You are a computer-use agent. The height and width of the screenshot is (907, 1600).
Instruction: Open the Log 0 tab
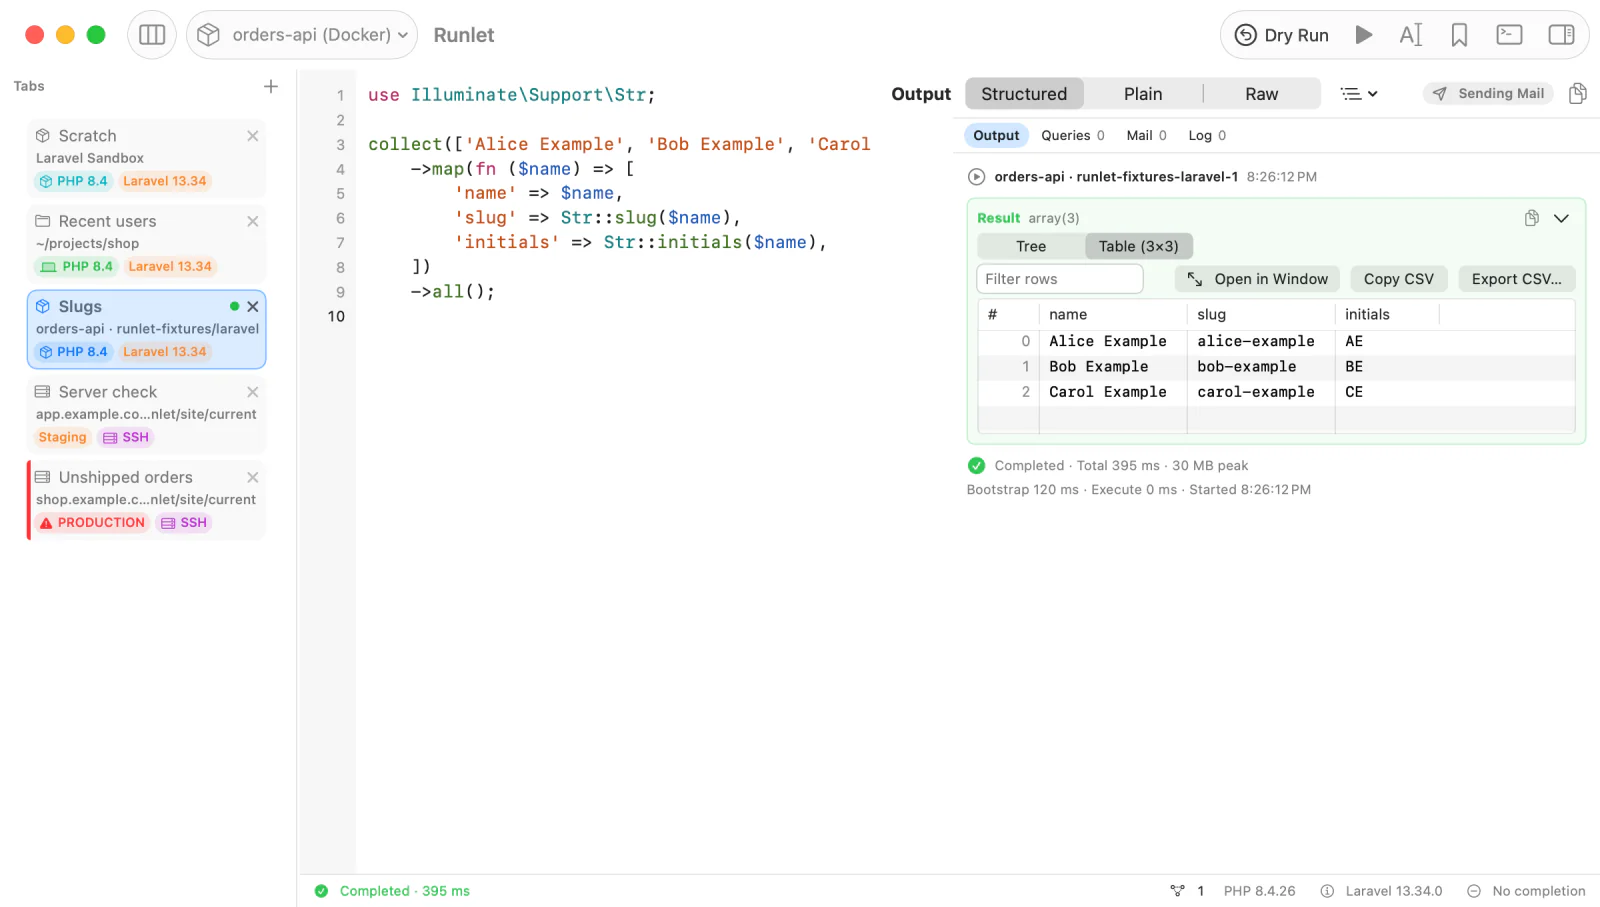pyautogui.click(x=1207, y=135)
